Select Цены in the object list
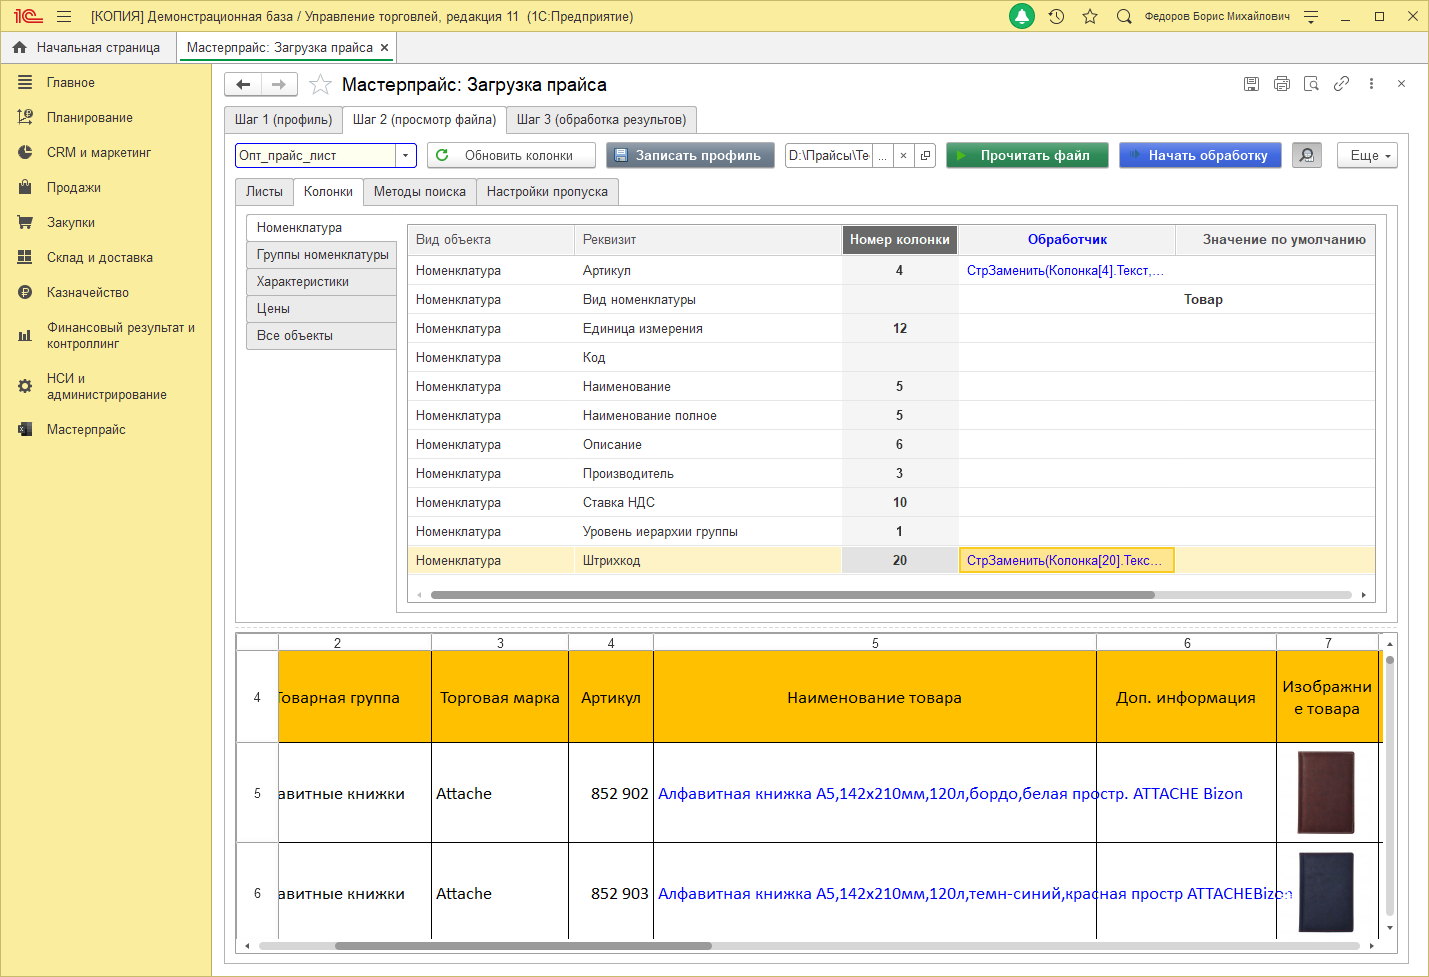Screen dimensions: 1429x977 coord(273,308)
